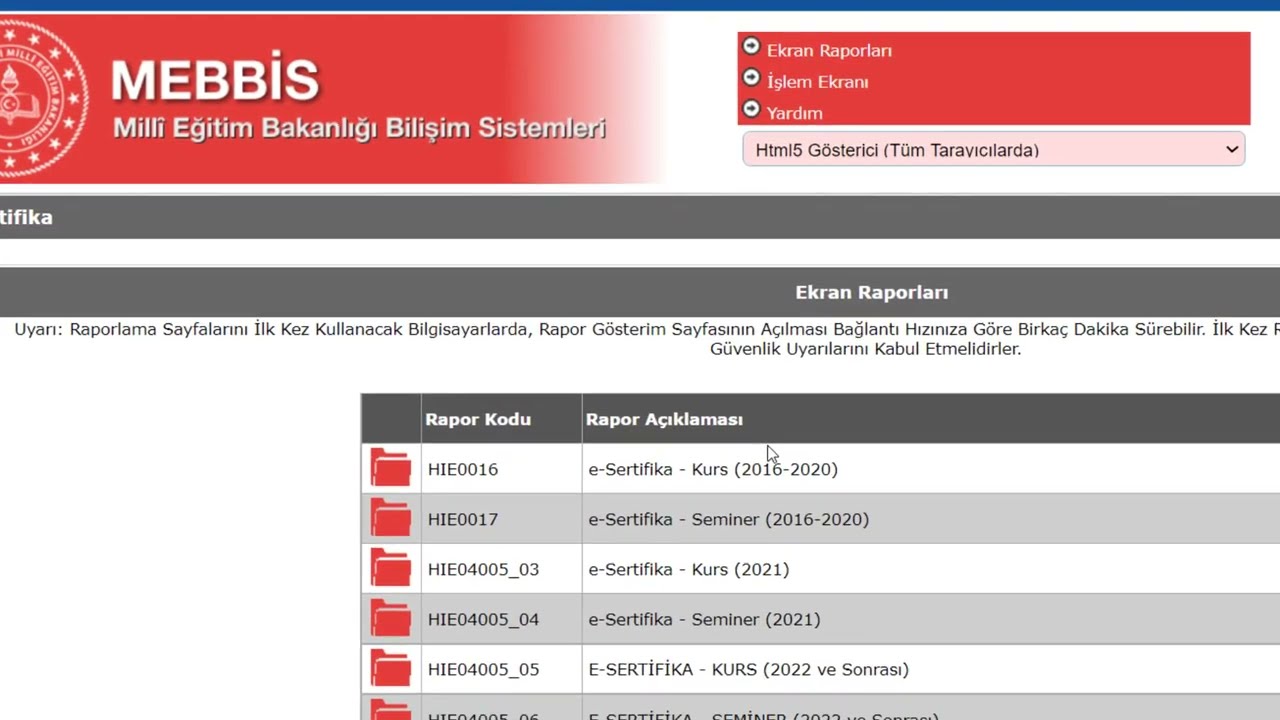1280x720 pixels.
Task: Open folder icon for report HIE04005_04
Action: pos(390,618)
